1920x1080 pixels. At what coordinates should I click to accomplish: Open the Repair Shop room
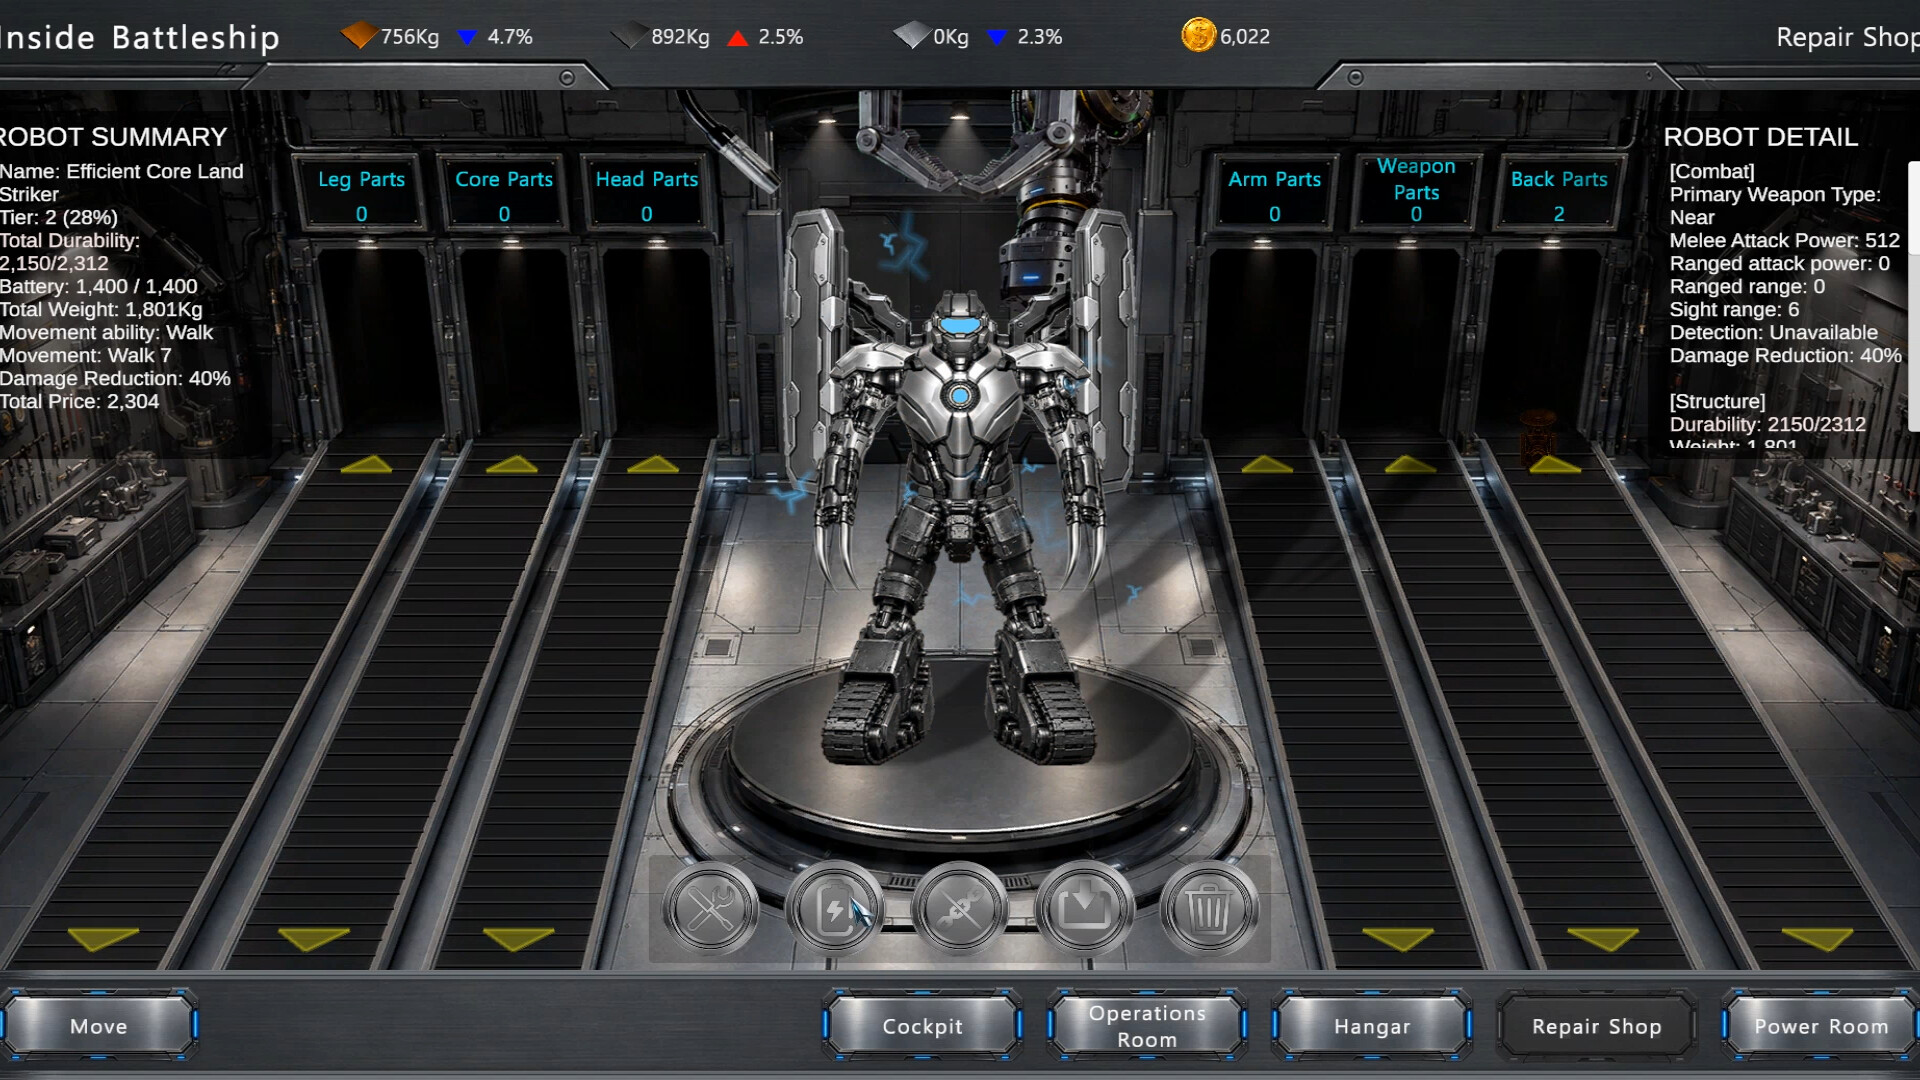click(x=1597, y=1025)
